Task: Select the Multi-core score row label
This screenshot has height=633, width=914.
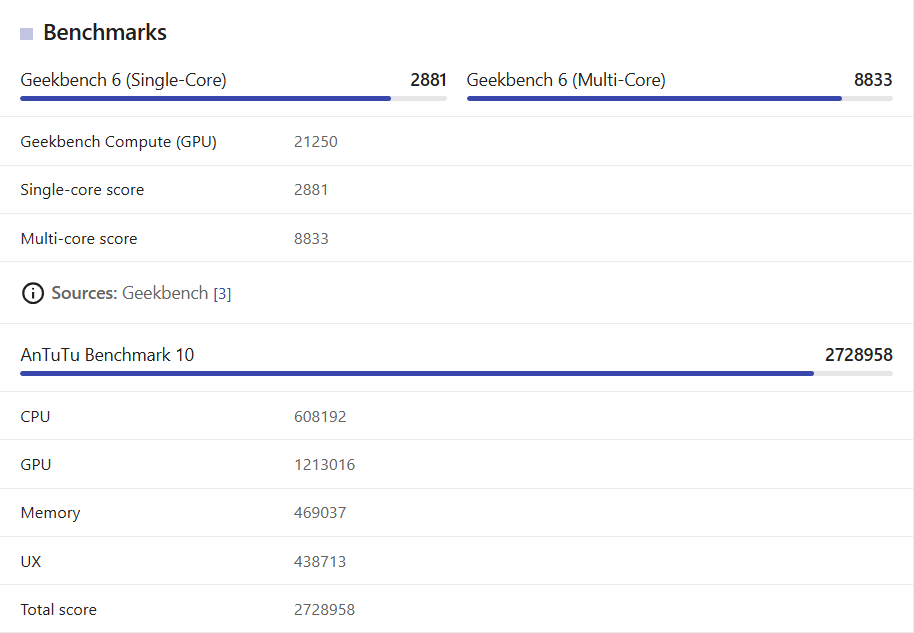Action: [79, 238]
